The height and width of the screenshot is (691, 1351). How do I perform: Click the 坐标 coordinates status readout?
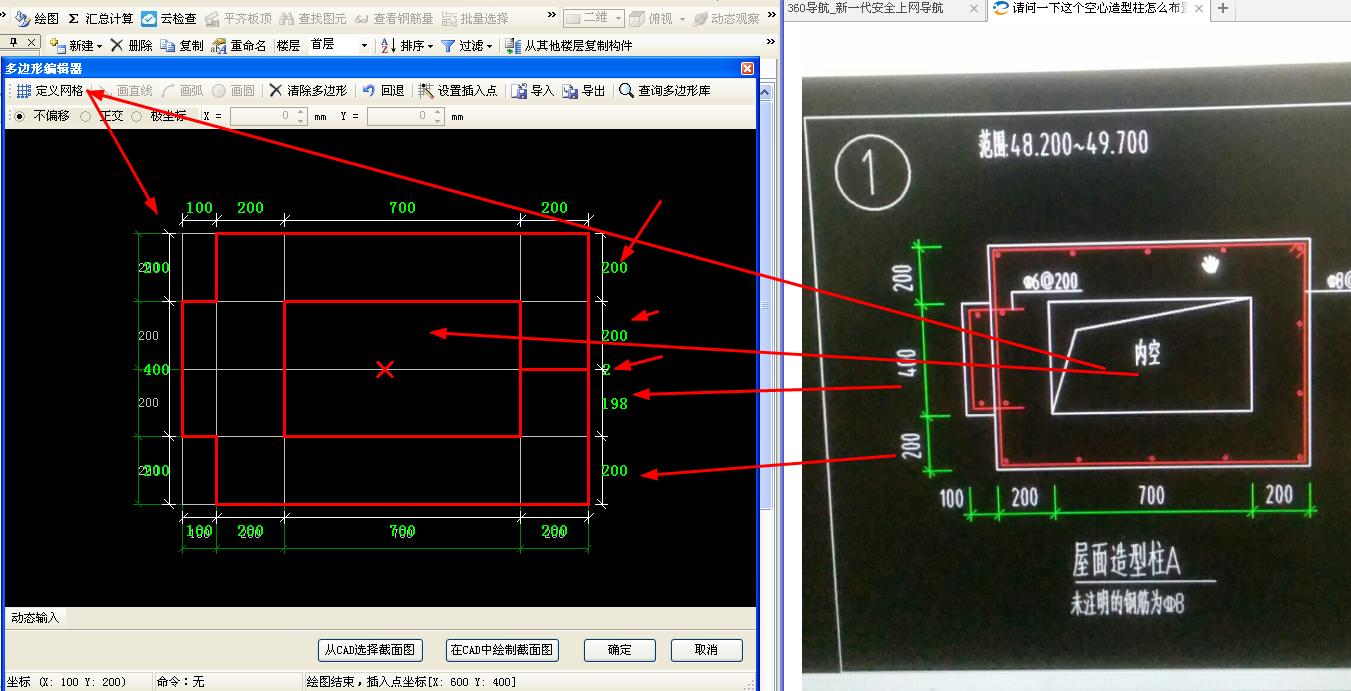[x=67, y=682]
